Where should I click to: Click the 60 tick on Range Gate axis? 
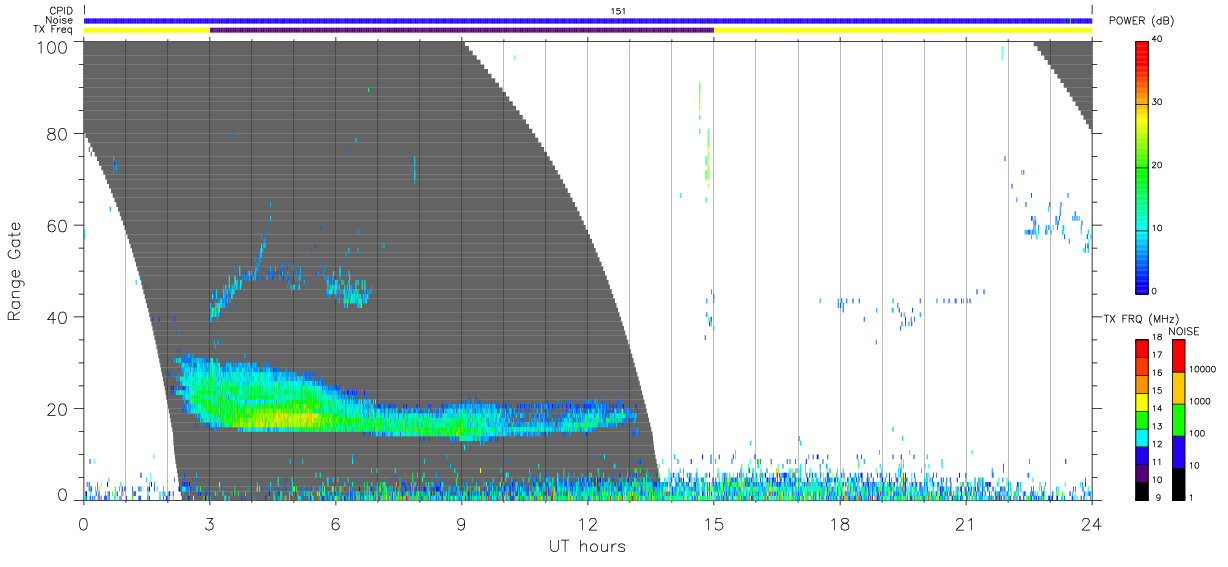coord(59,225)
